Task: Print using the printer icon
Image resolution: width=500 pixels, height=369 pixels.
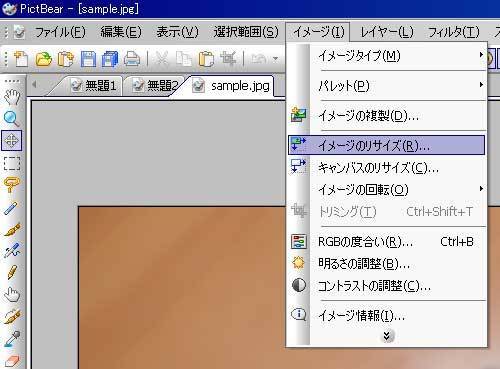Action: (132, 59)
